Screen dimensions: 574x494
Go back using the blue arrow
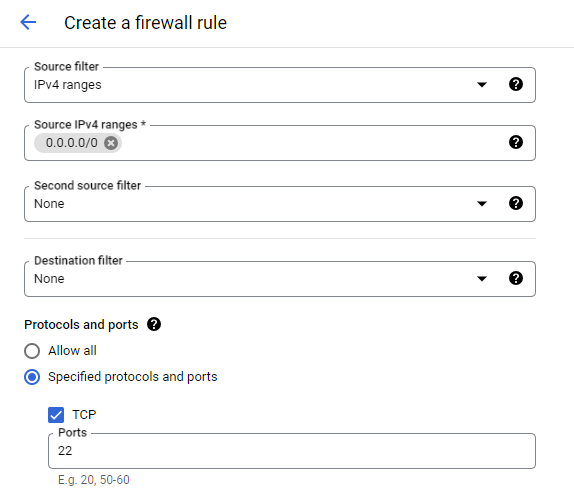pos(28,22)
